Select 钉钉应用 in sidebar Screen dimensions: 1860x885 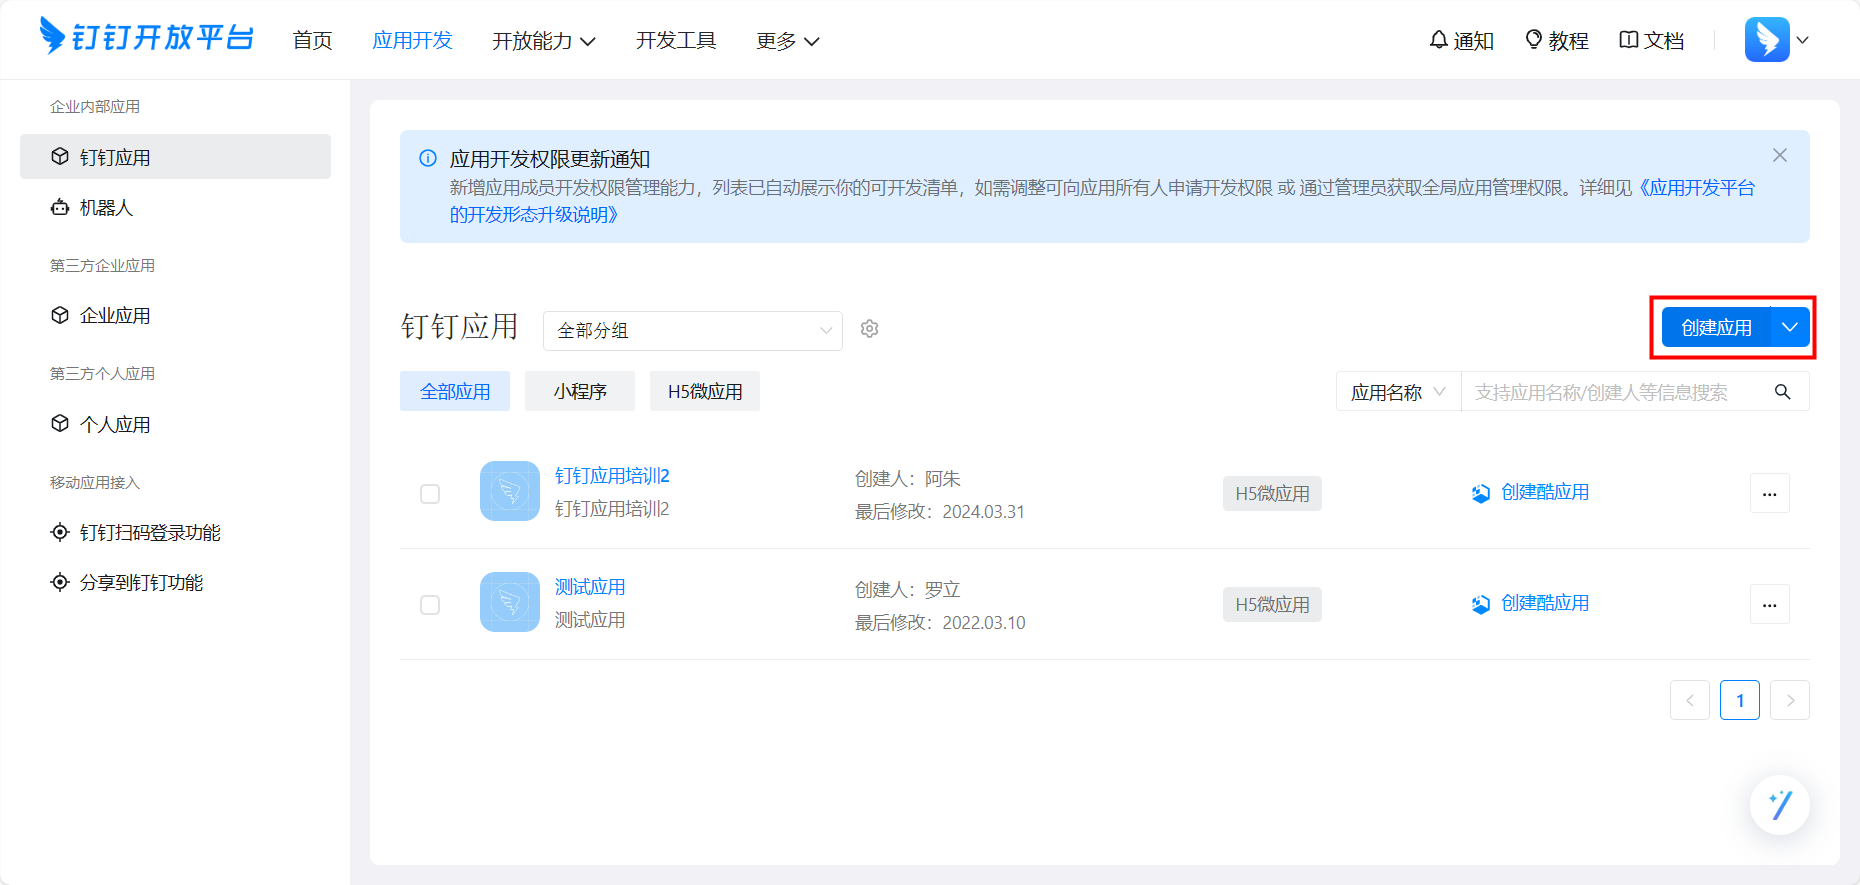(x=175, y=157)
